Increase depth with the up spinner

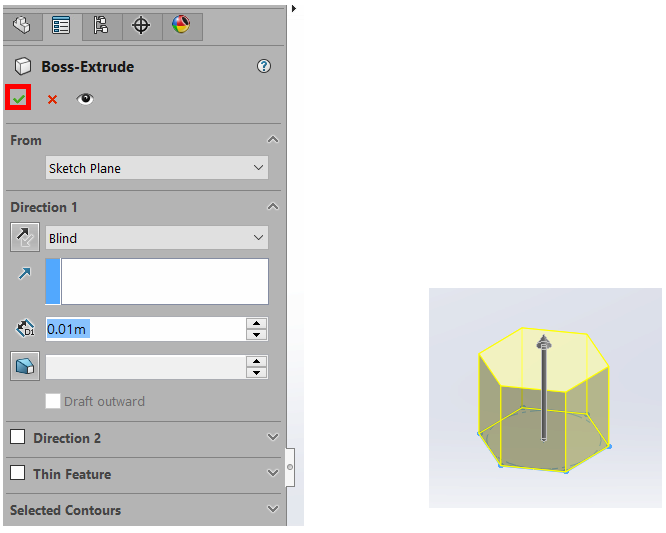click(x=257, y=323)
